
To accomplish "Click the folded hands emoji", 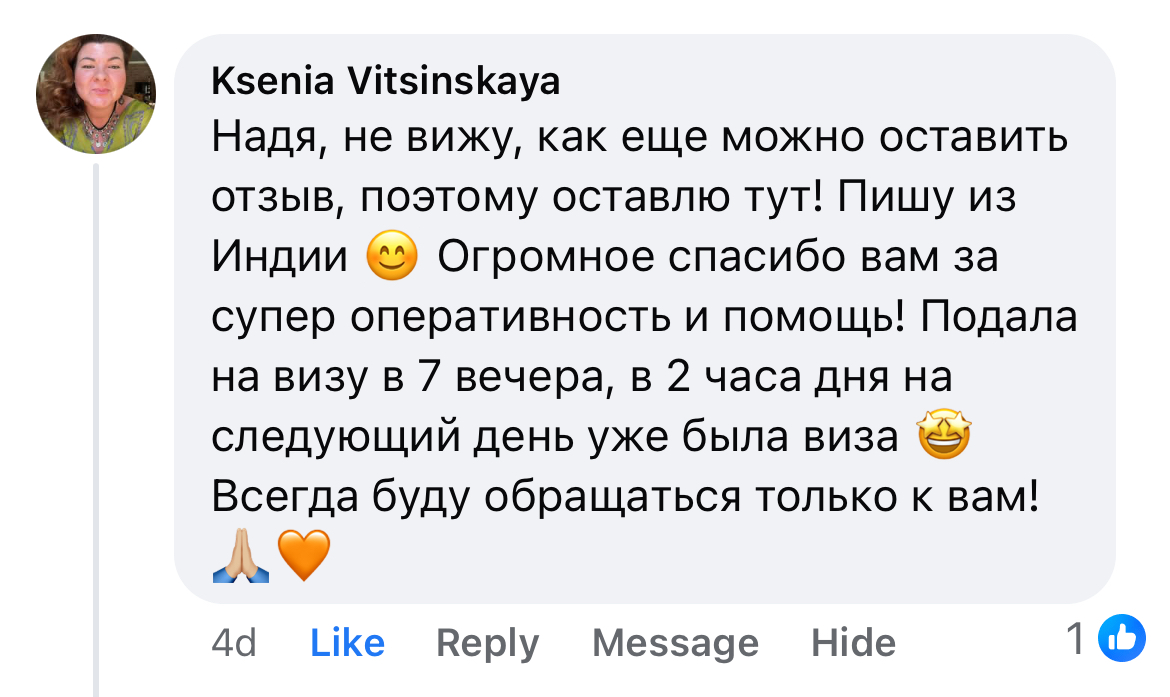I will coord(241,557).
